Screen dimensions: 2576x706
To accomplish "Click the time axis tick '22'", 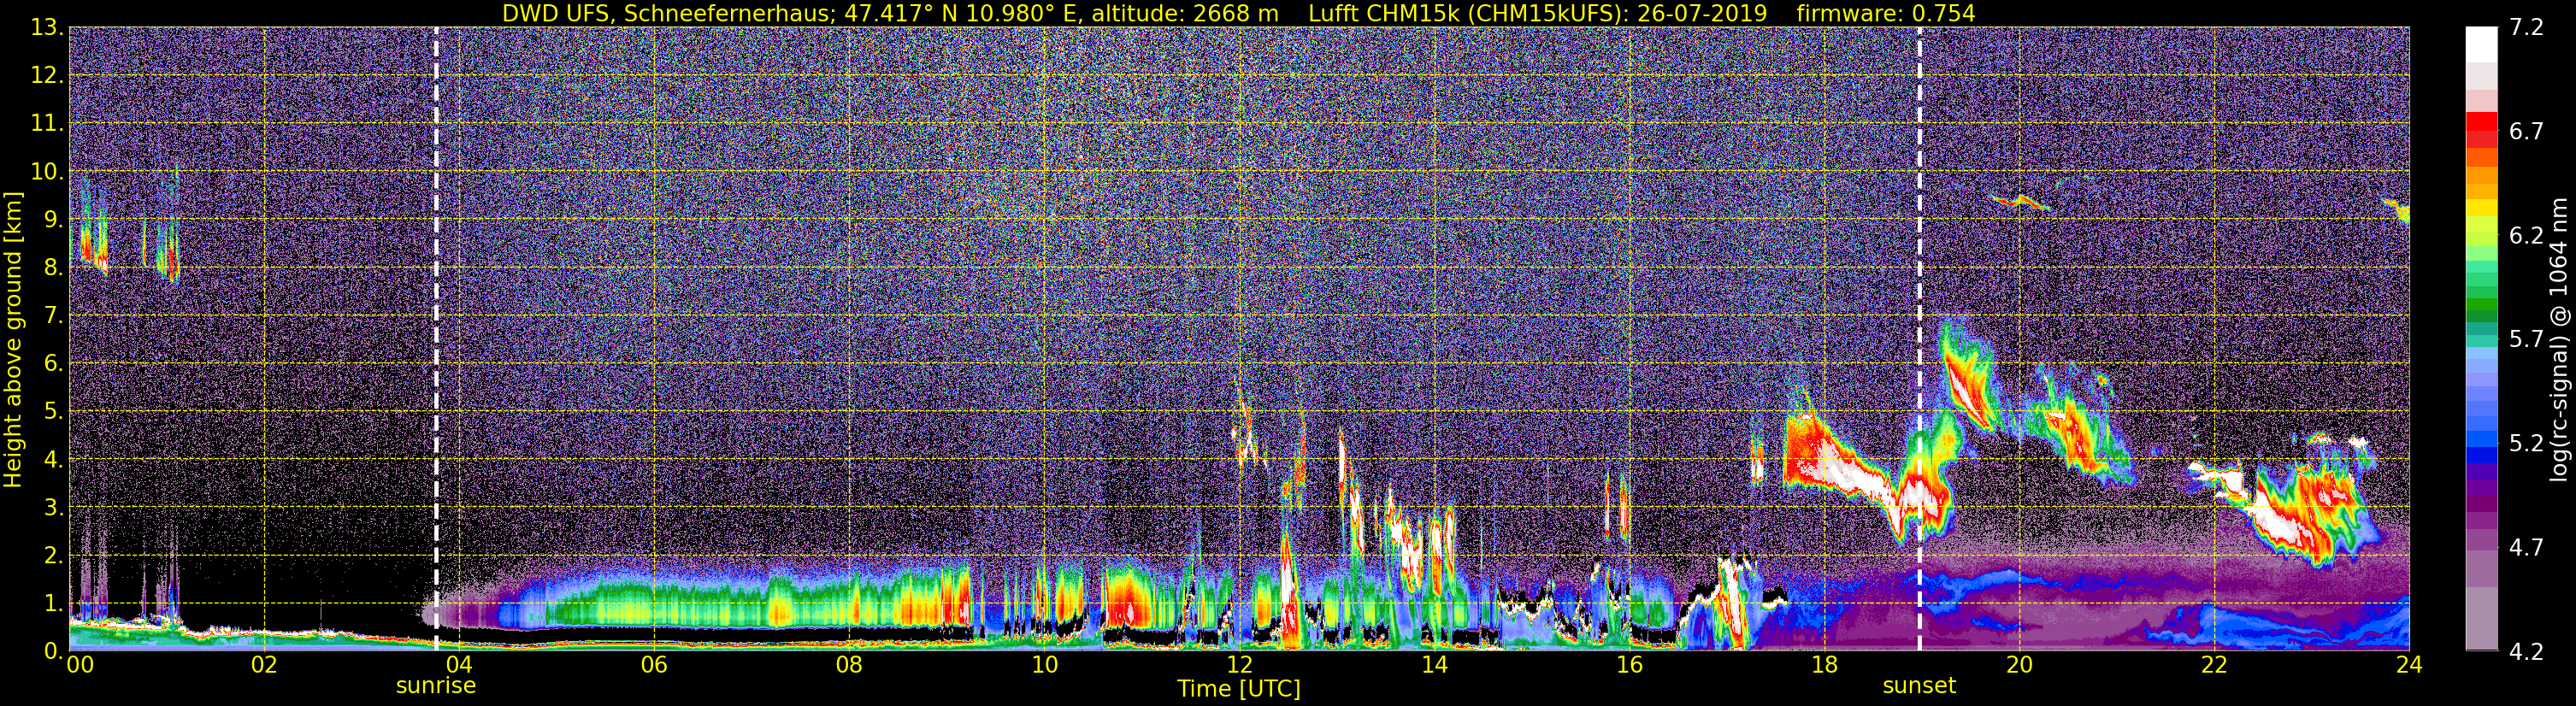I will click(2214, 666).
